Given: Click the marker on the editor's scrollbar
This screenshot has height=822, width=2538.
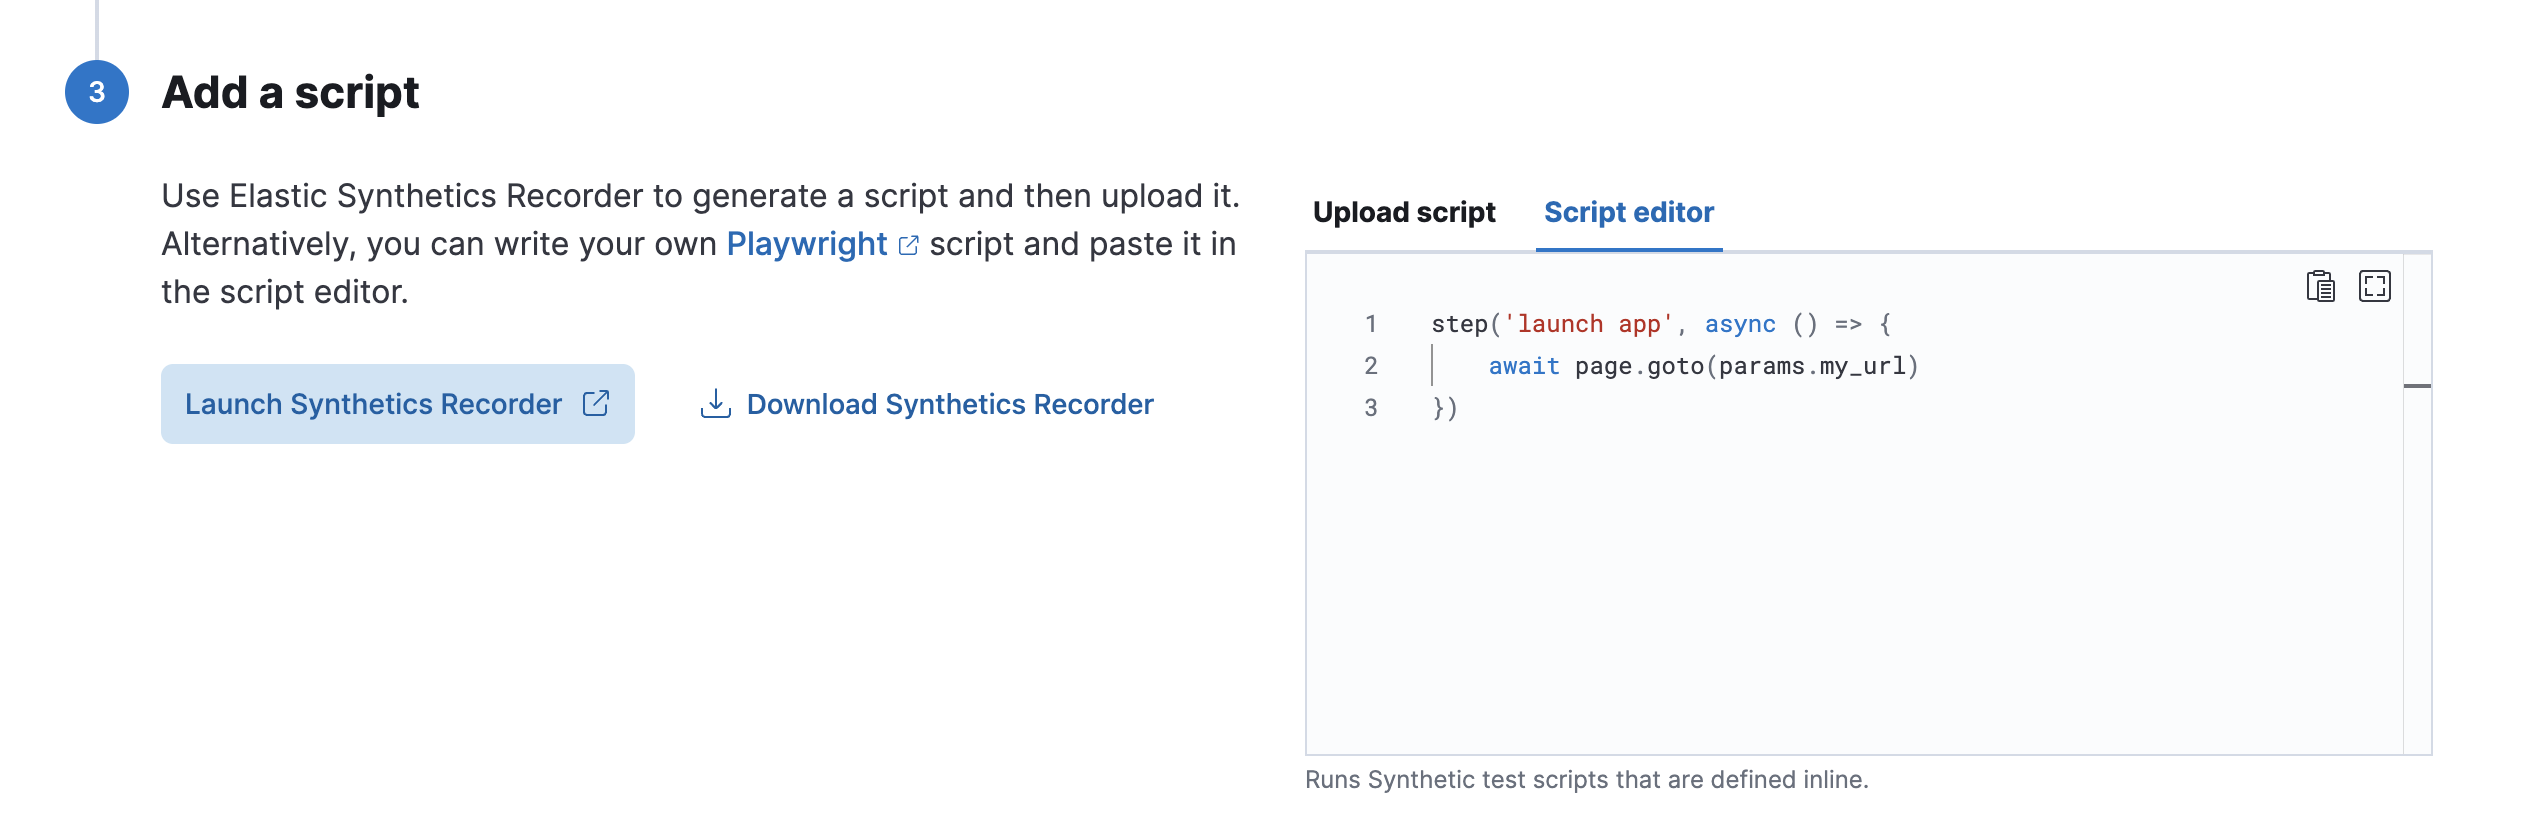Looking at the screenshot, I should (2417, 386).
